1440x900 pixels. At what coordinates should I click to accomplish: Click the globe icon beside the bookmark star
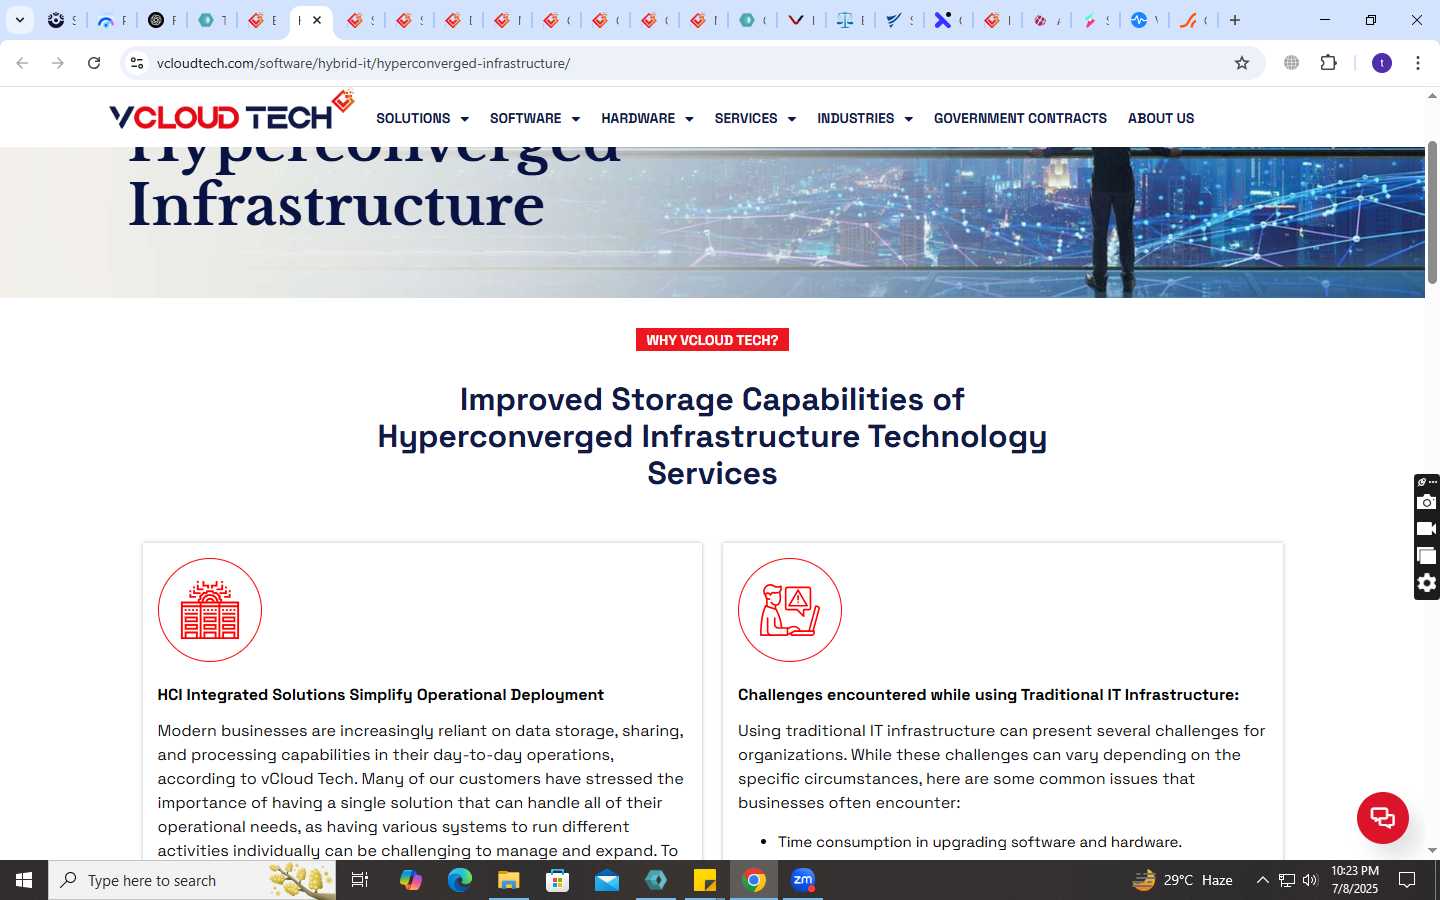point(1292,63)
